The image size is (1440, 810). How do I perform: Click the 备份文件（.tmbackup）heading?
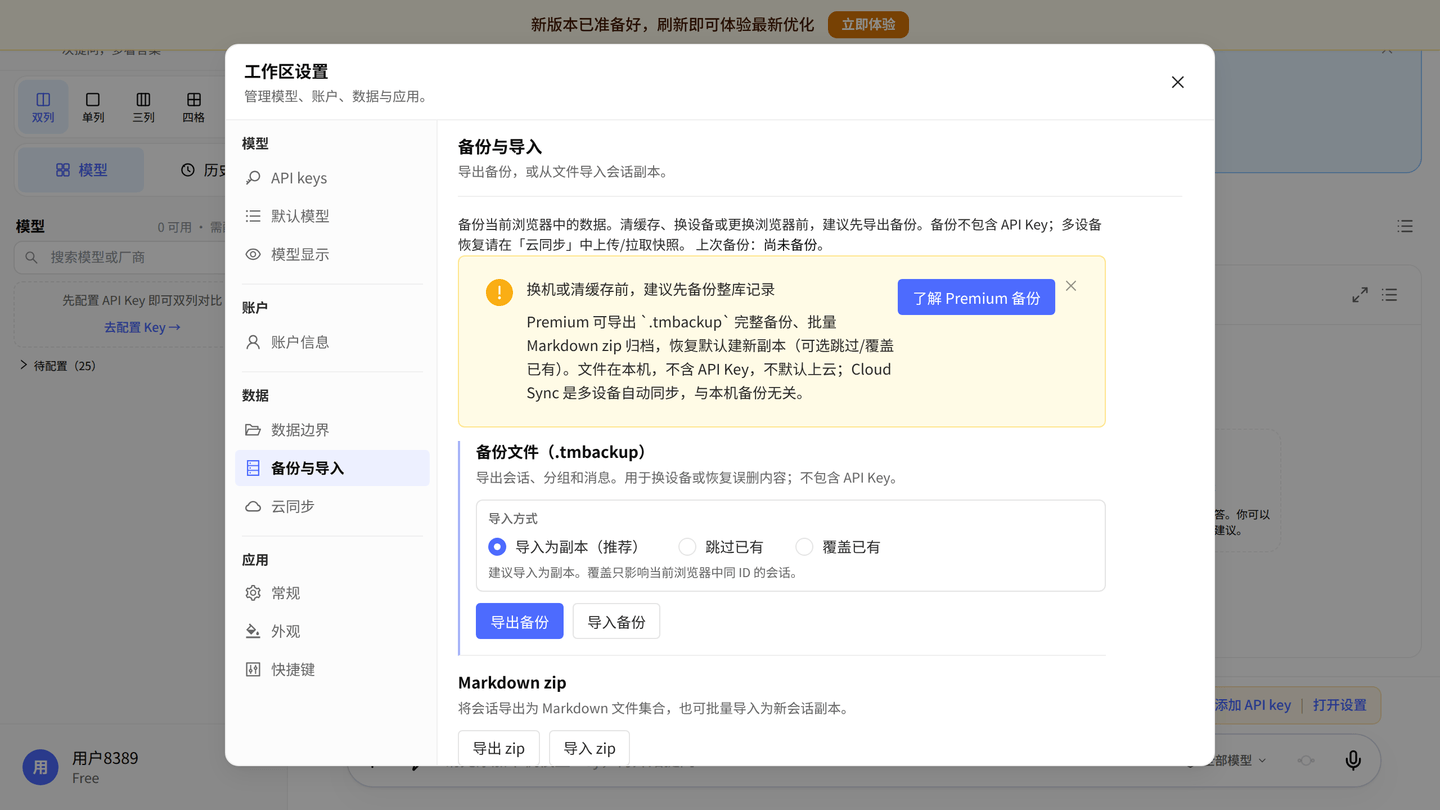[564, 452]
